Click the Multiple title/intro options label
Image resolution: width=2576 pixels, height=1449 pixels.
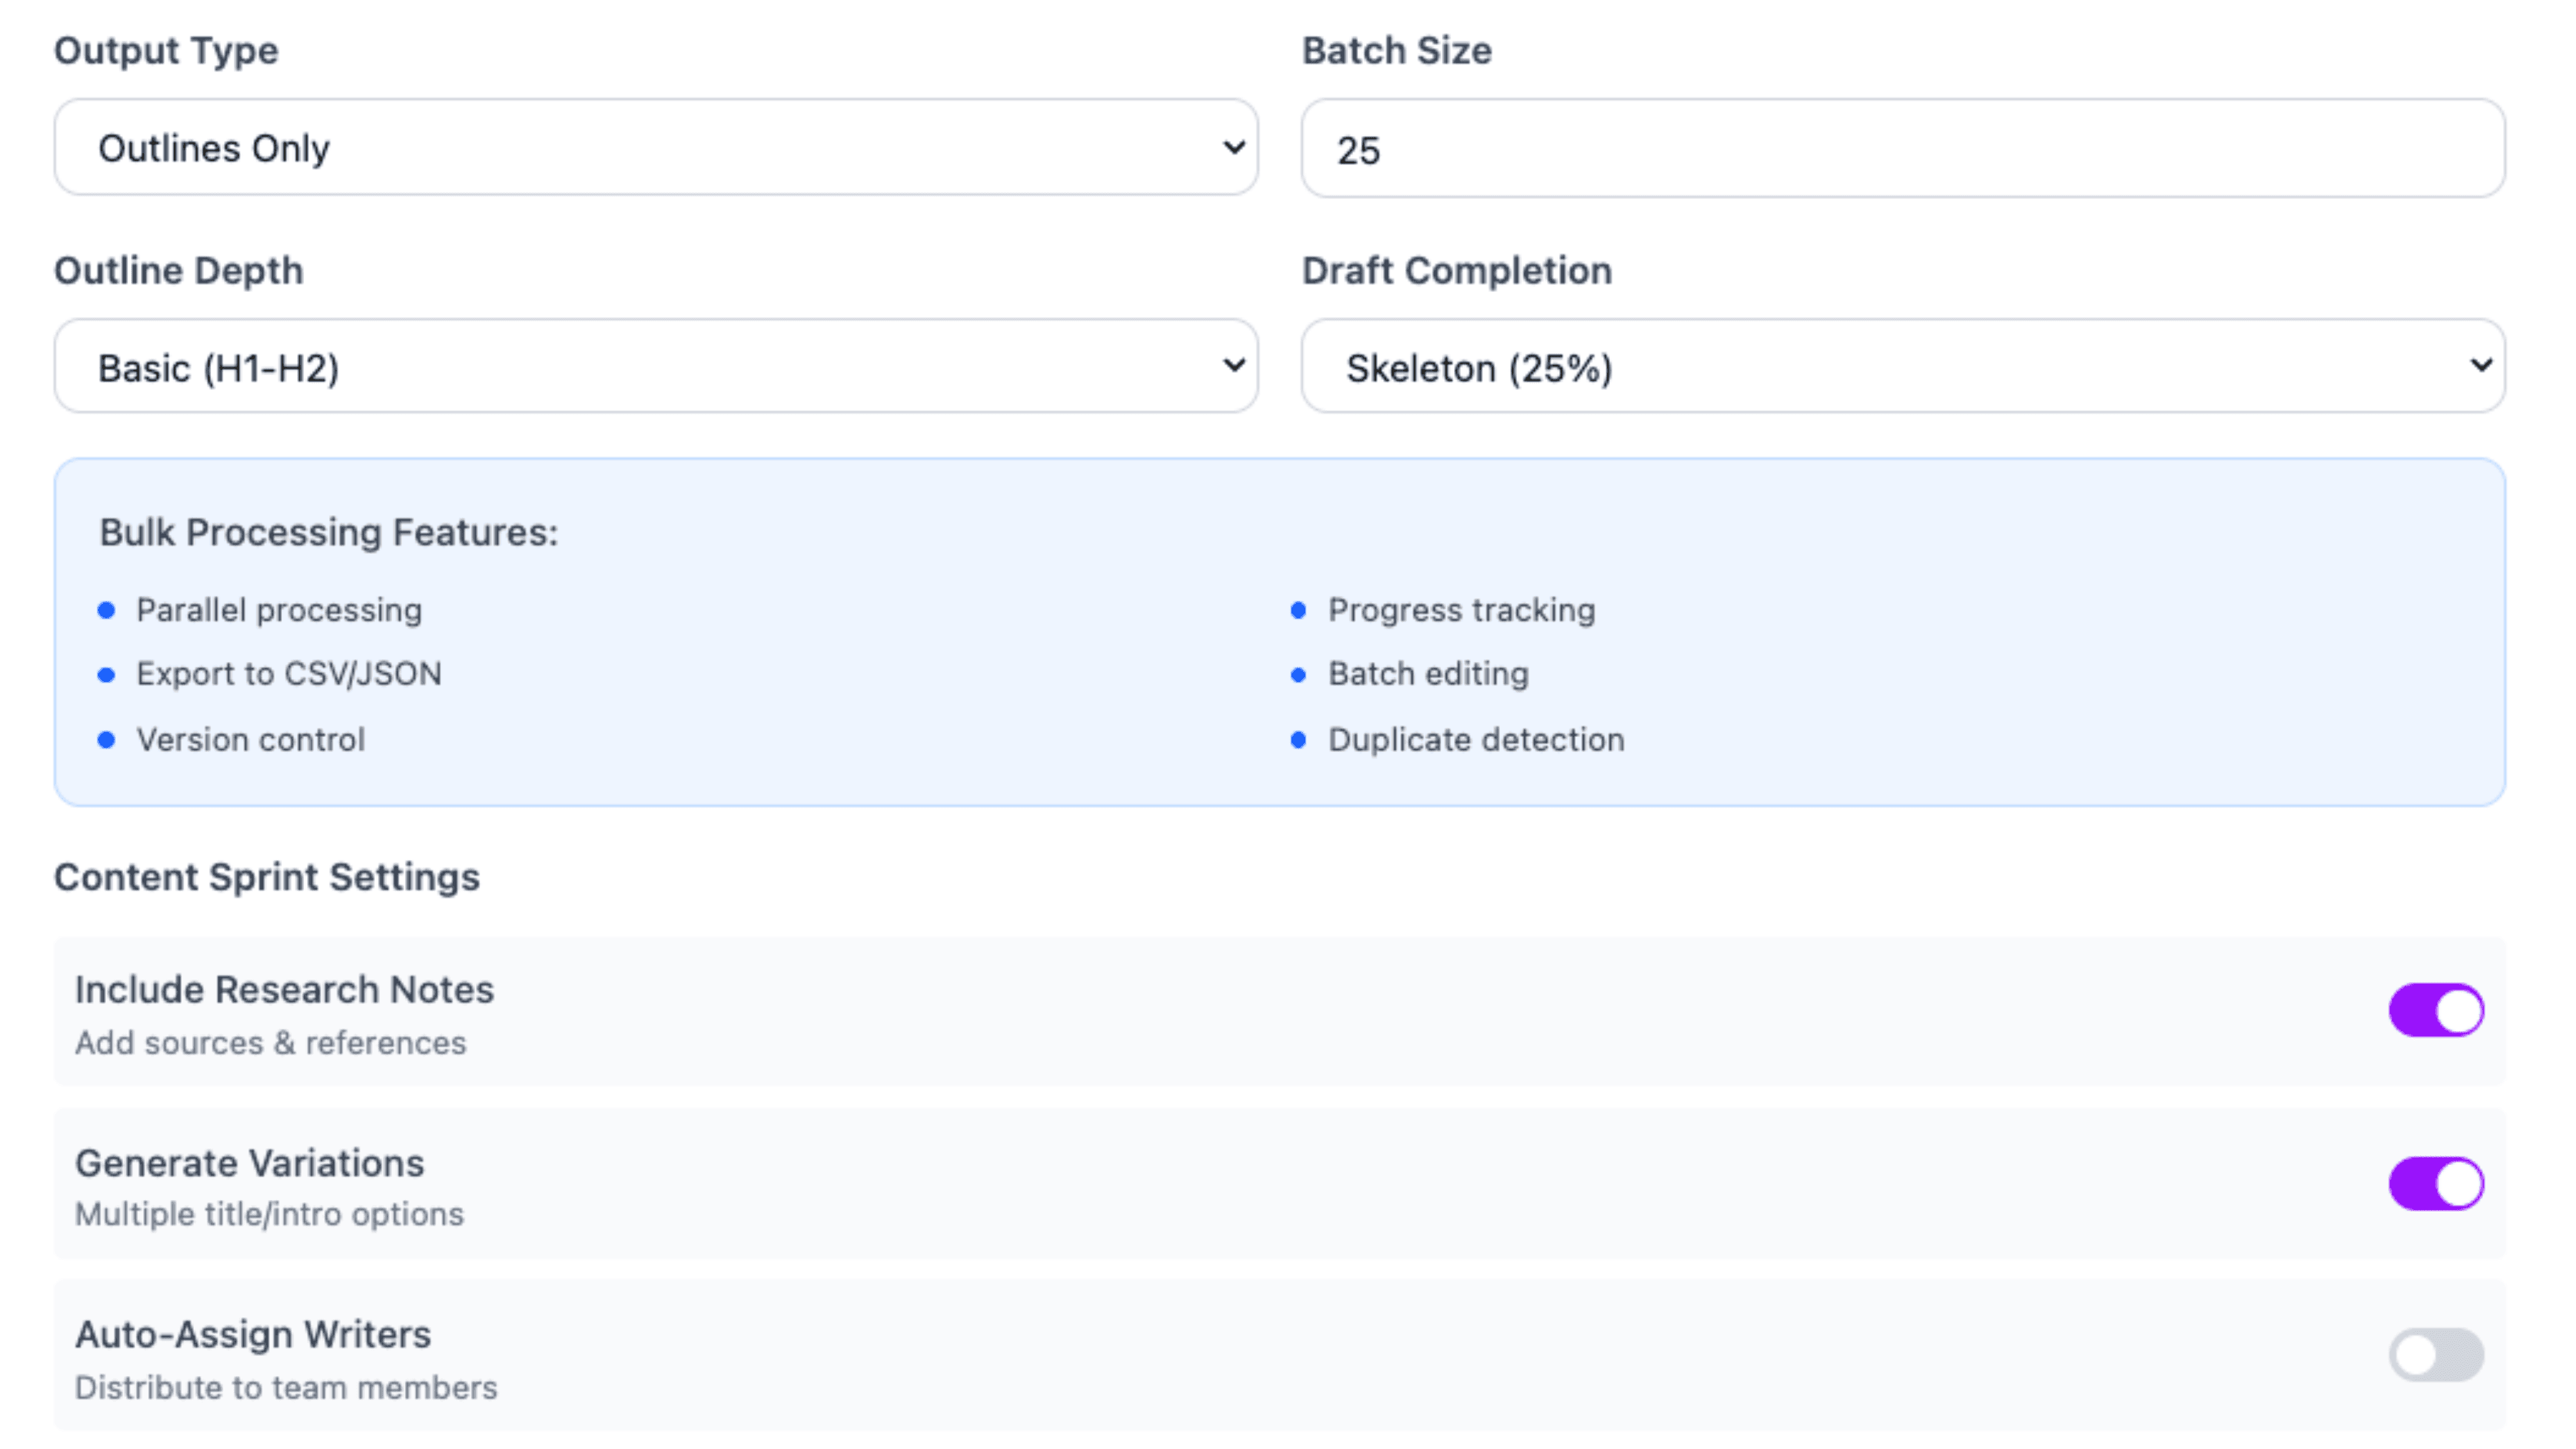pyautogui.click(x=269, y=1214)
